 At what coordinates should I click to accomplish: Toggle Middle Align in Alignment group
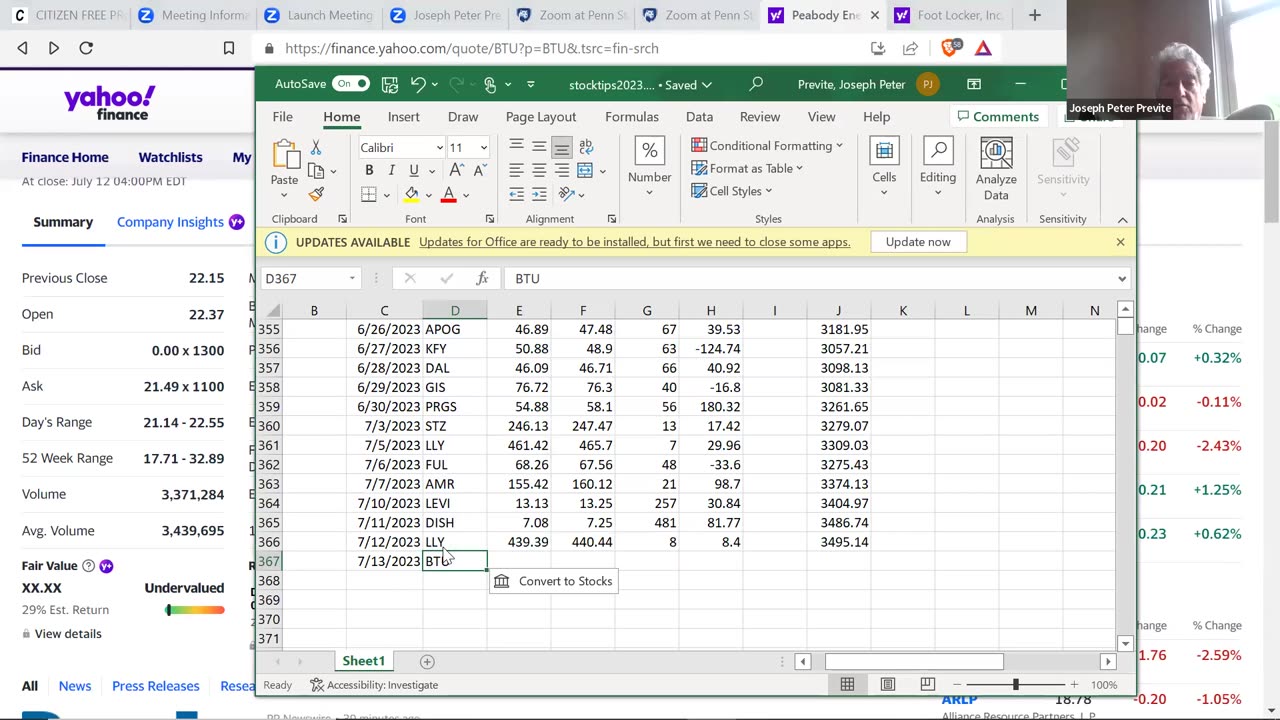pos(539,147)
